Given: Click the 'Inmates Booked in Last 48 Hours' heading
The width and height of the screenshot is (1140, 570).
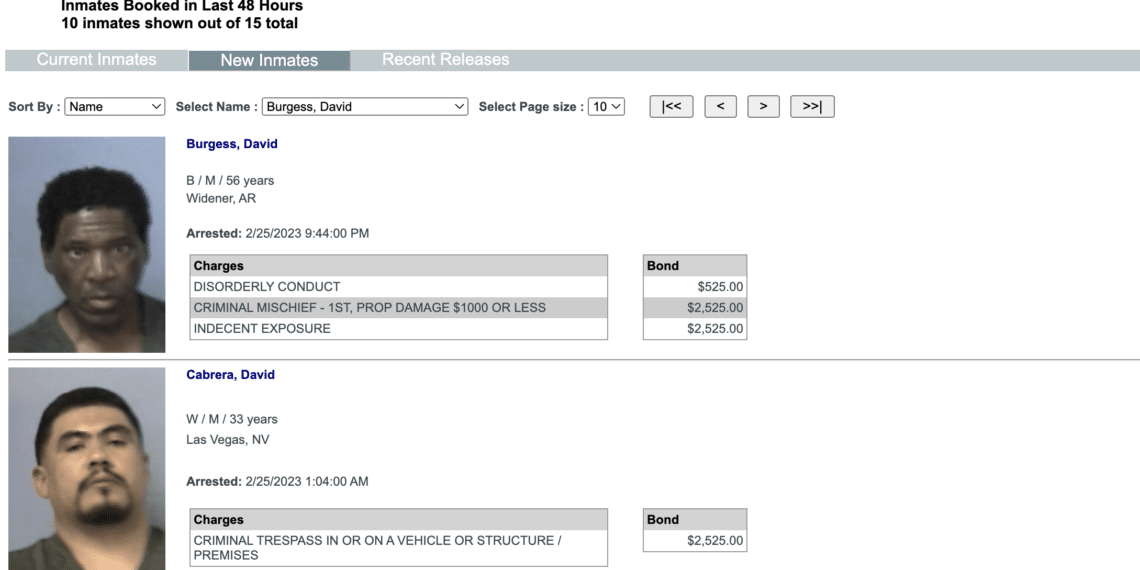Looking at the screenshot, I should (x=182, y=6).
